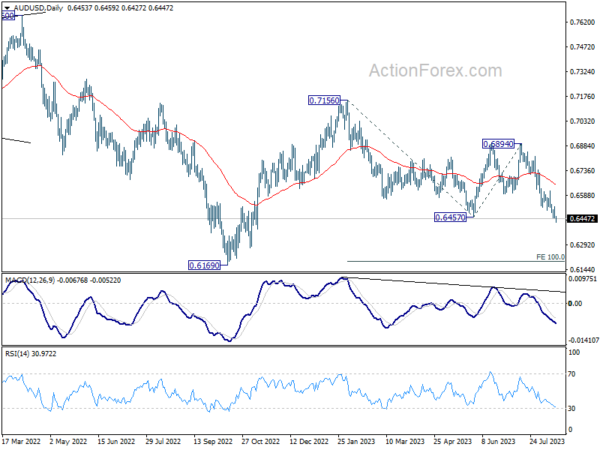The image size is (600, 450).
Task: Click the 24 Jul 2023 date marker
Action: click(547, 442)
